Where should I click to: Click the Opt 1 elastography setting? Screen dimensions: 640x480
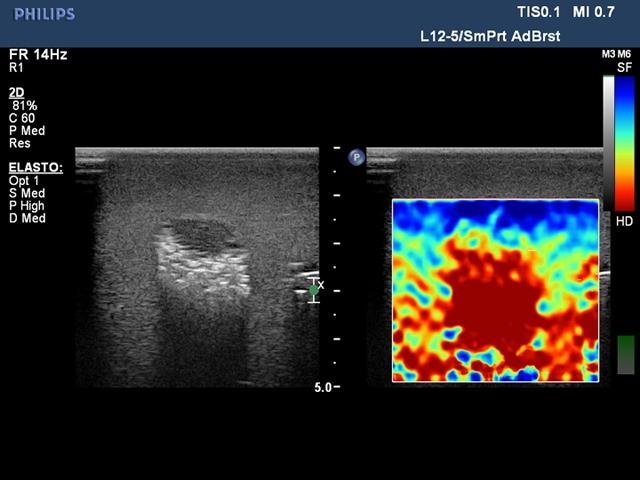[x=24, y=180]
